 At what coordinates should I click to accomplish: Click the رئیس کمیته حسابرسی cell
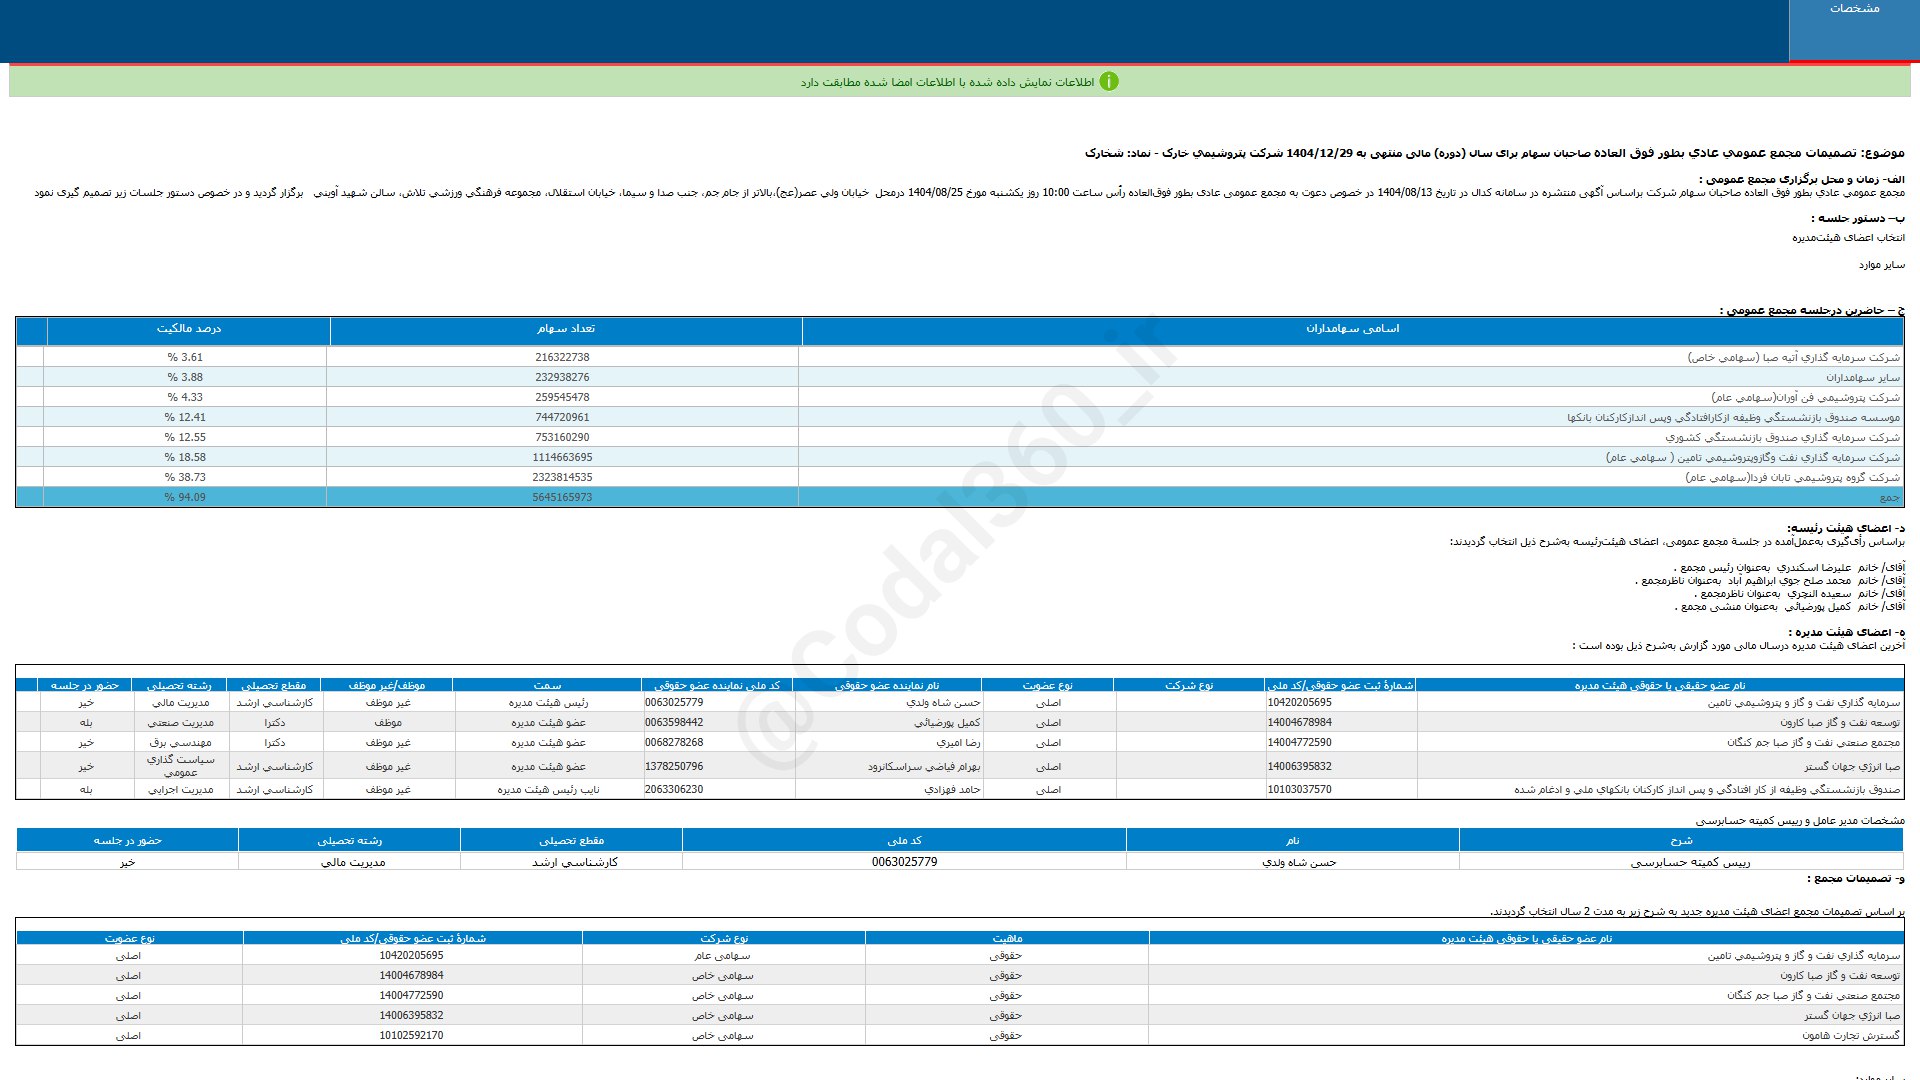[1690, 862]
